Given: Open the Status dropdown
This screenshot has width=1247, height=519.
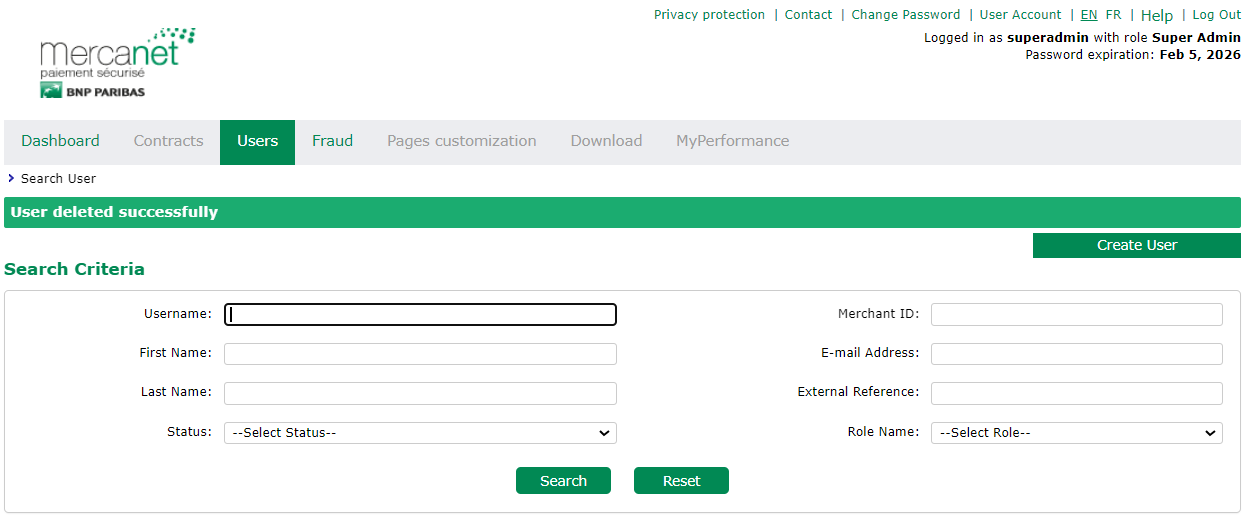Looking at the screenshot, I should 420,433.
